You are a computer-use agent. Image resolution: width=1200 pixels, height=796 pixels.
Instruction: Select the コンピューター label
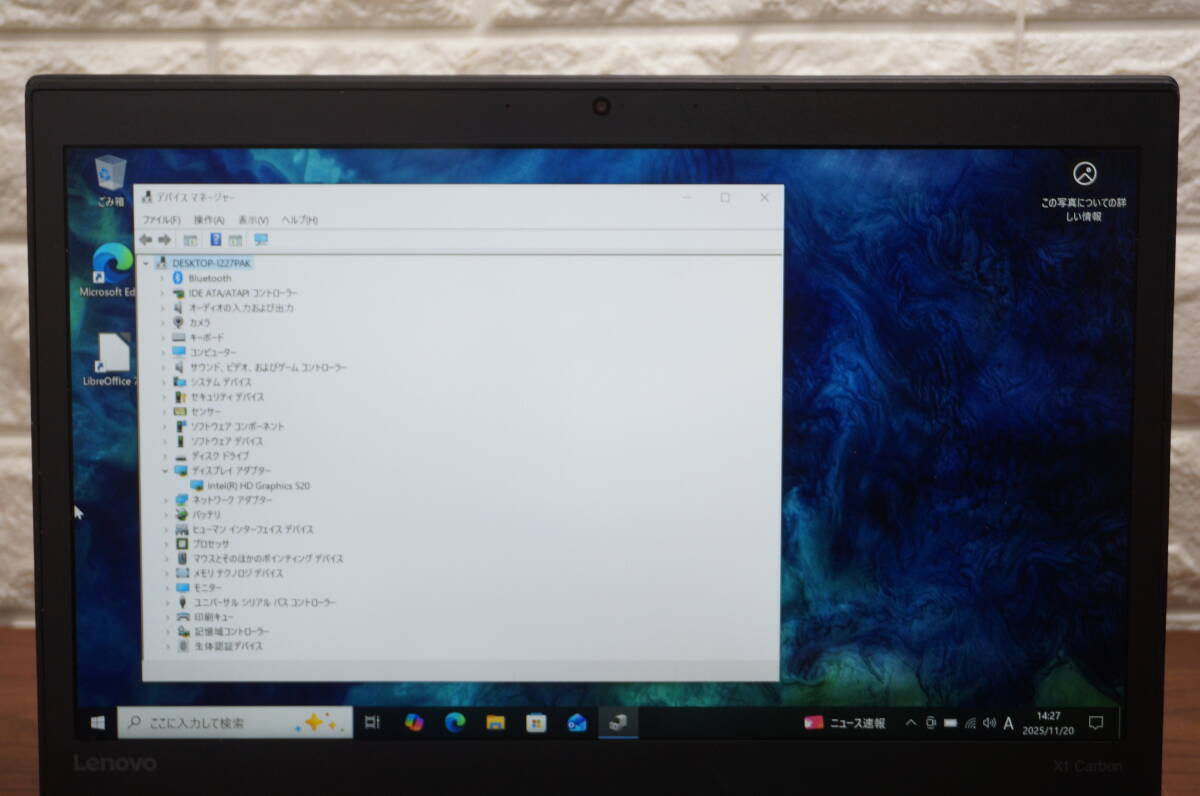[213, 352]
